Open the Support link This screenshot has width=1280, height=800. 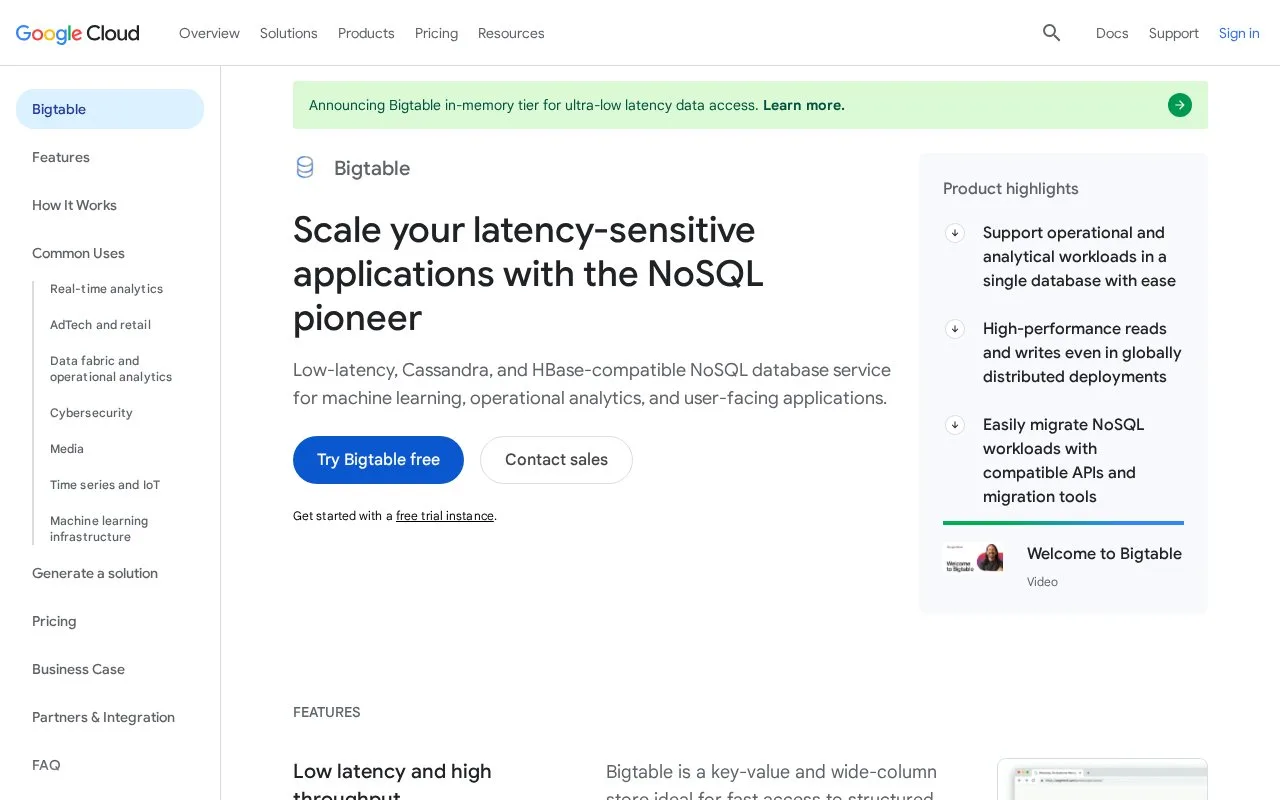click(1173, 33)
